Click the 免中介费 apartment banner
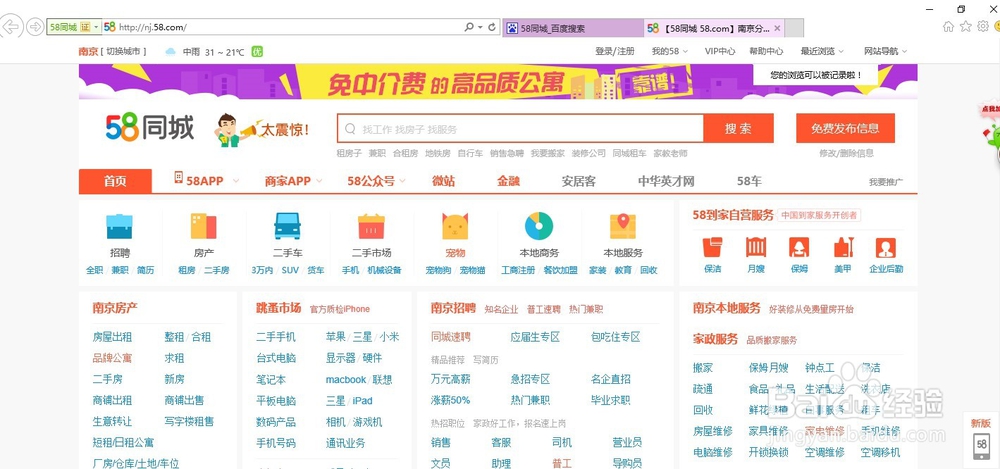 [498, 82]
